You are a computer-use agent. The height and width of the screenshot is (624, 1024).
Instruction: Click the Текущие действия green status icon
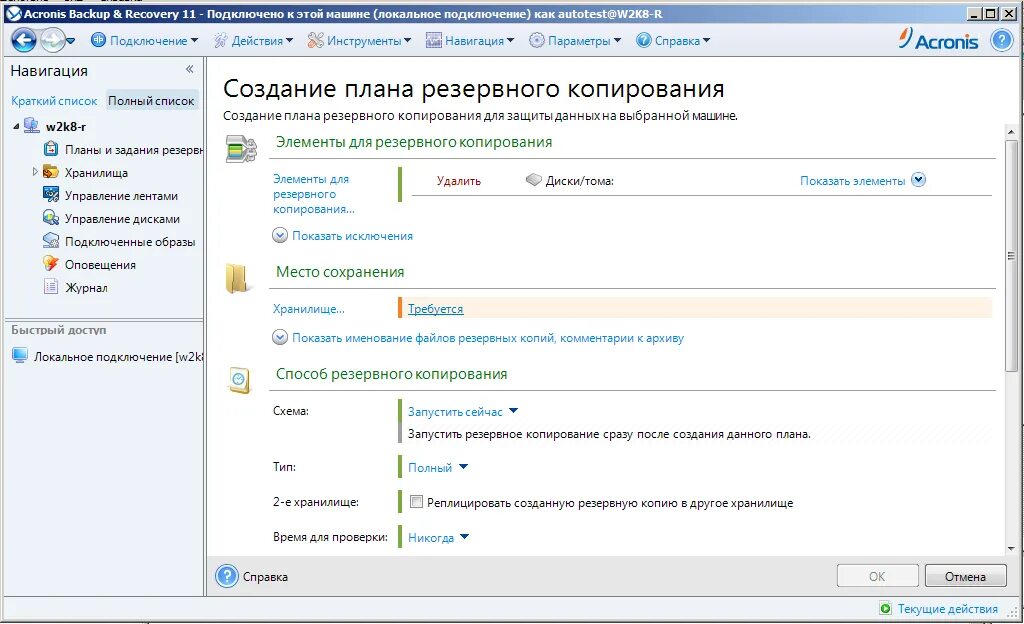click(x=885, y=608)
